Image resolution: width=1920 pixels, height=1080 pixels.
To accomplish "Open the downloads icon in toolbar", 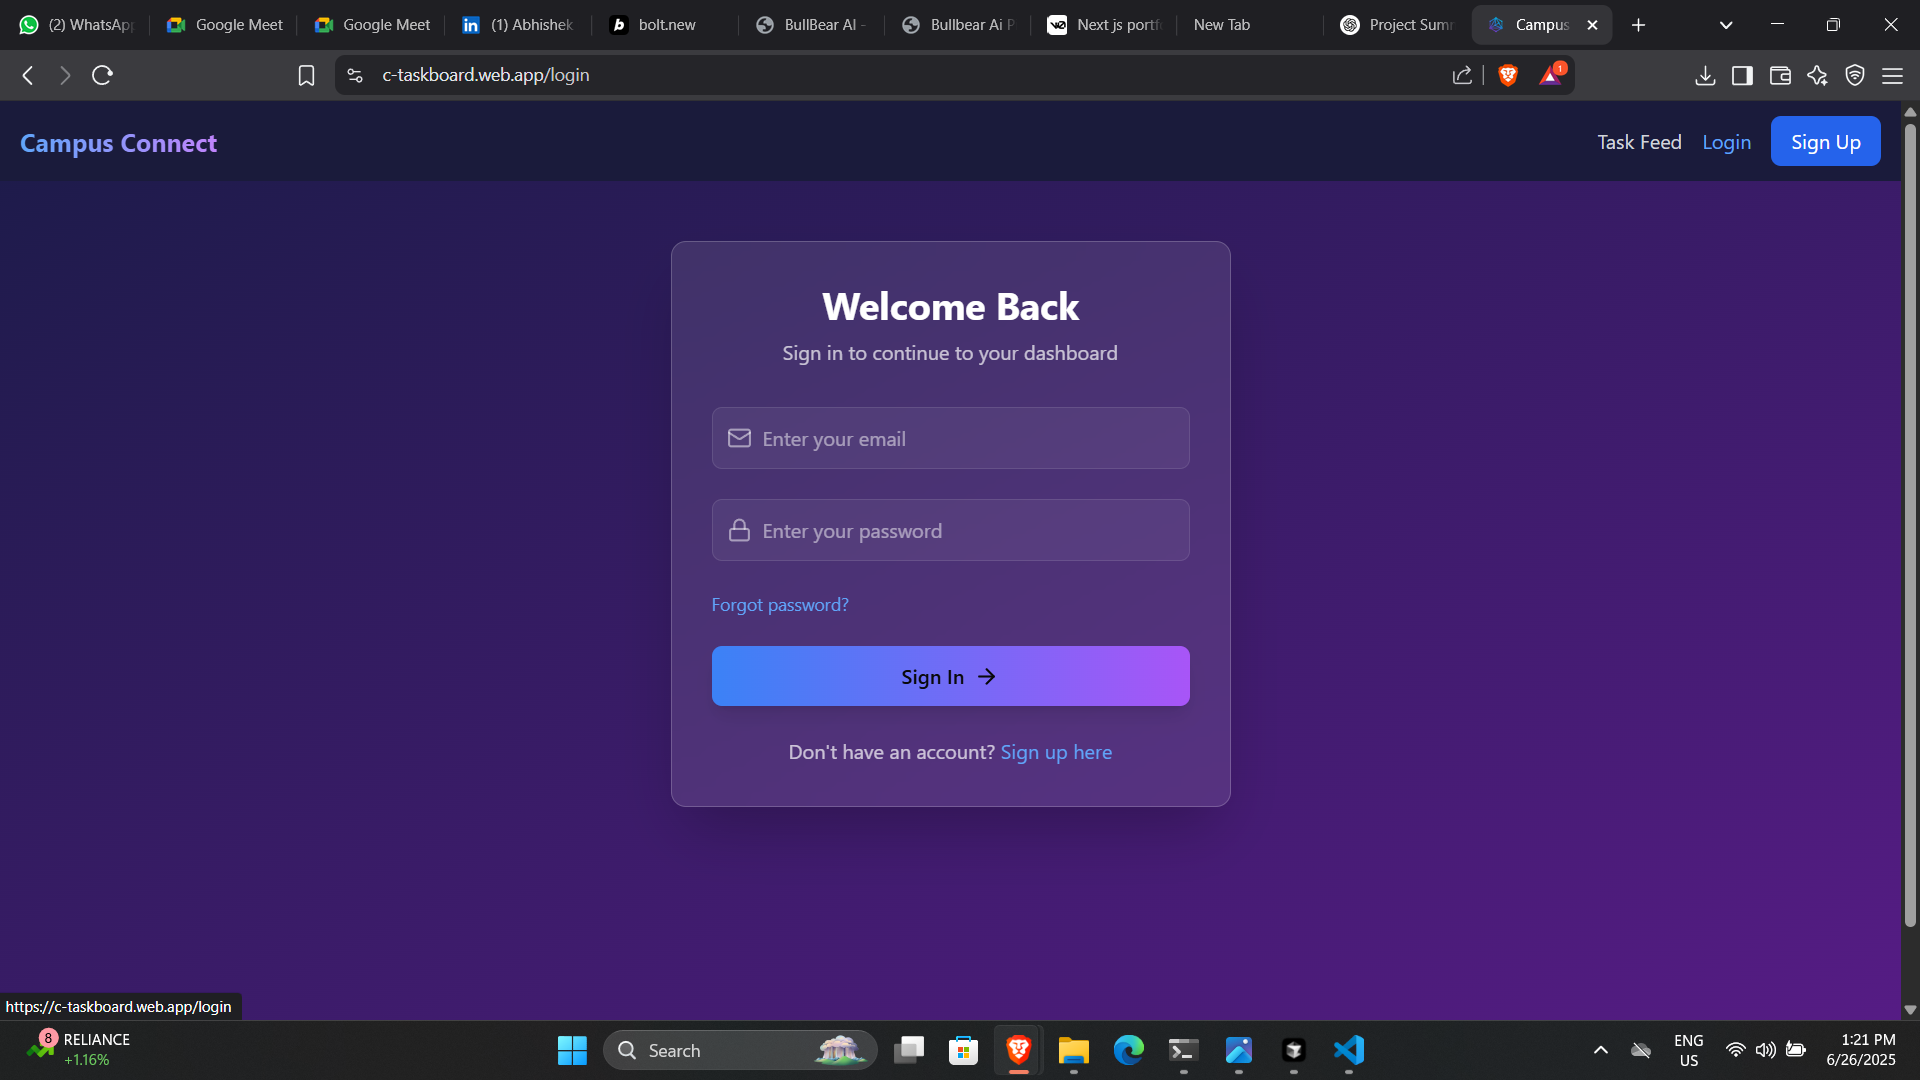I will point(1705,75).
